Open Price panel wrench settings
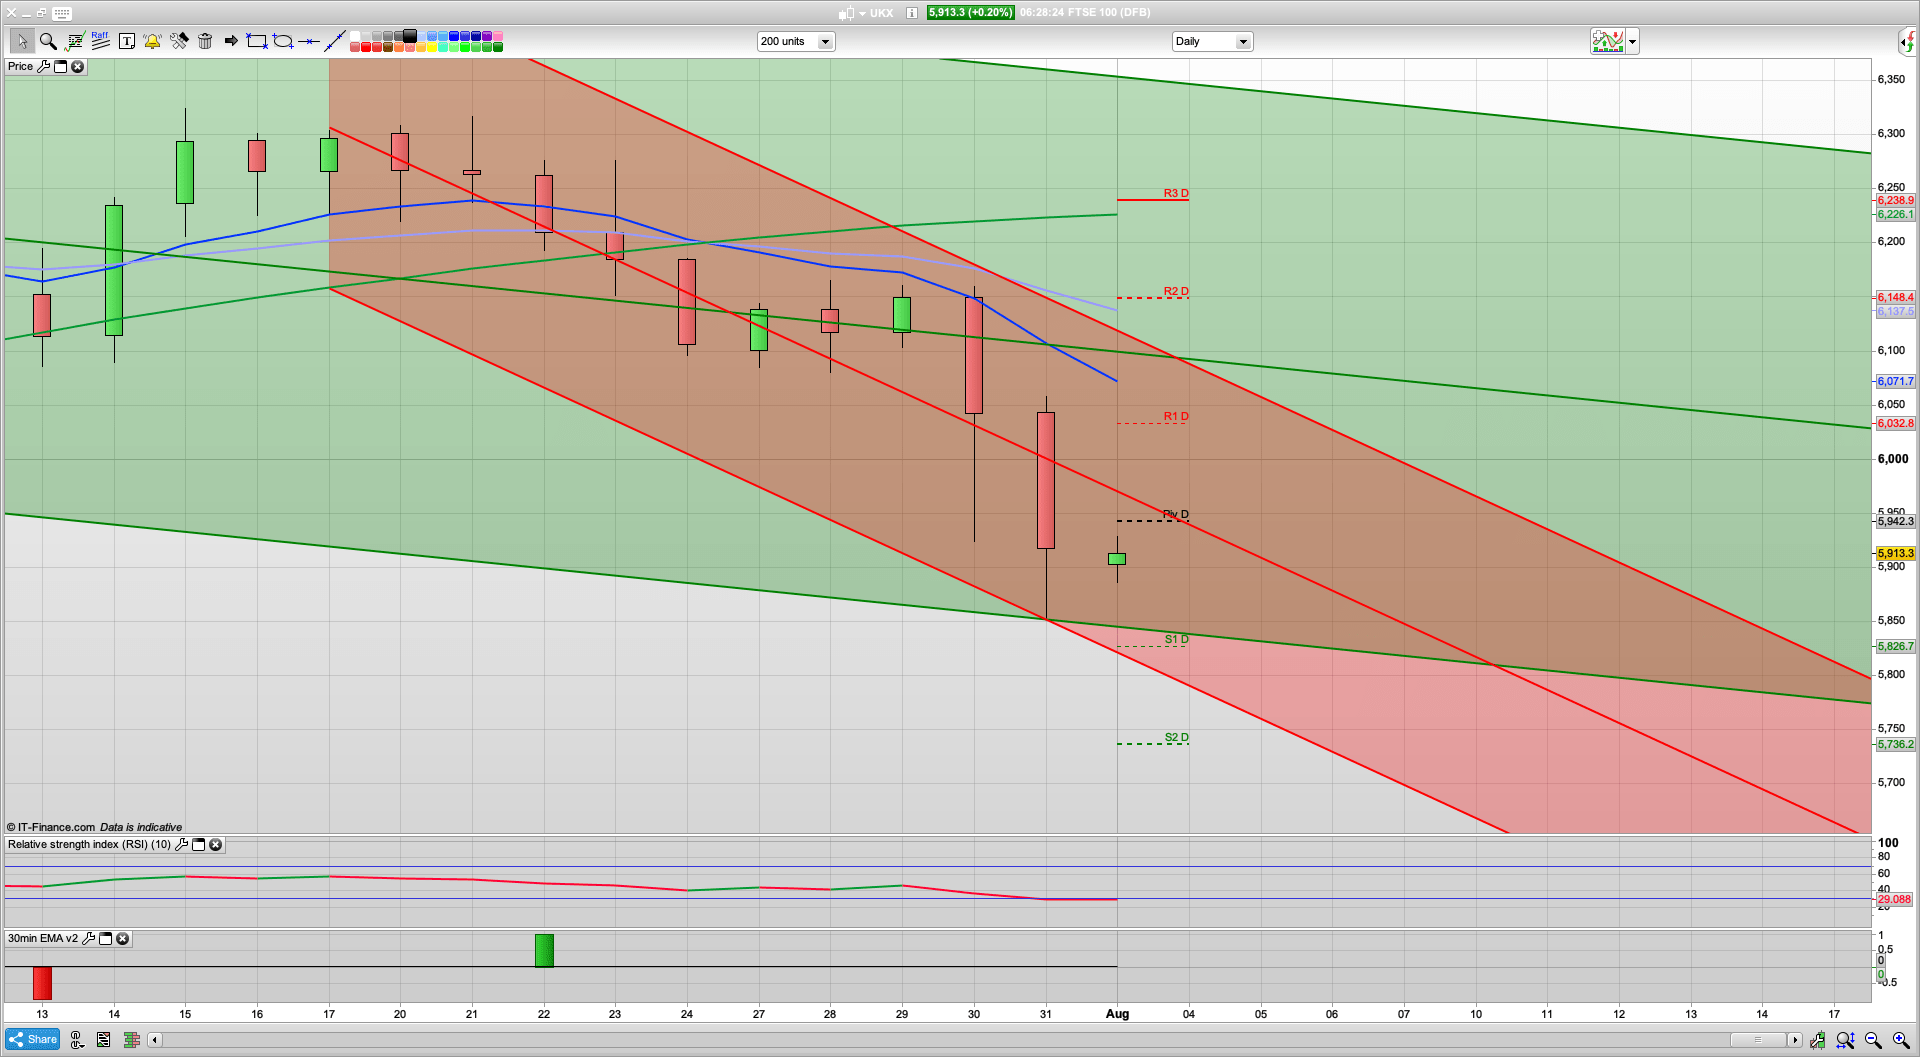This screenshot has height=1057, width=1920. click(x=43, y=66)
